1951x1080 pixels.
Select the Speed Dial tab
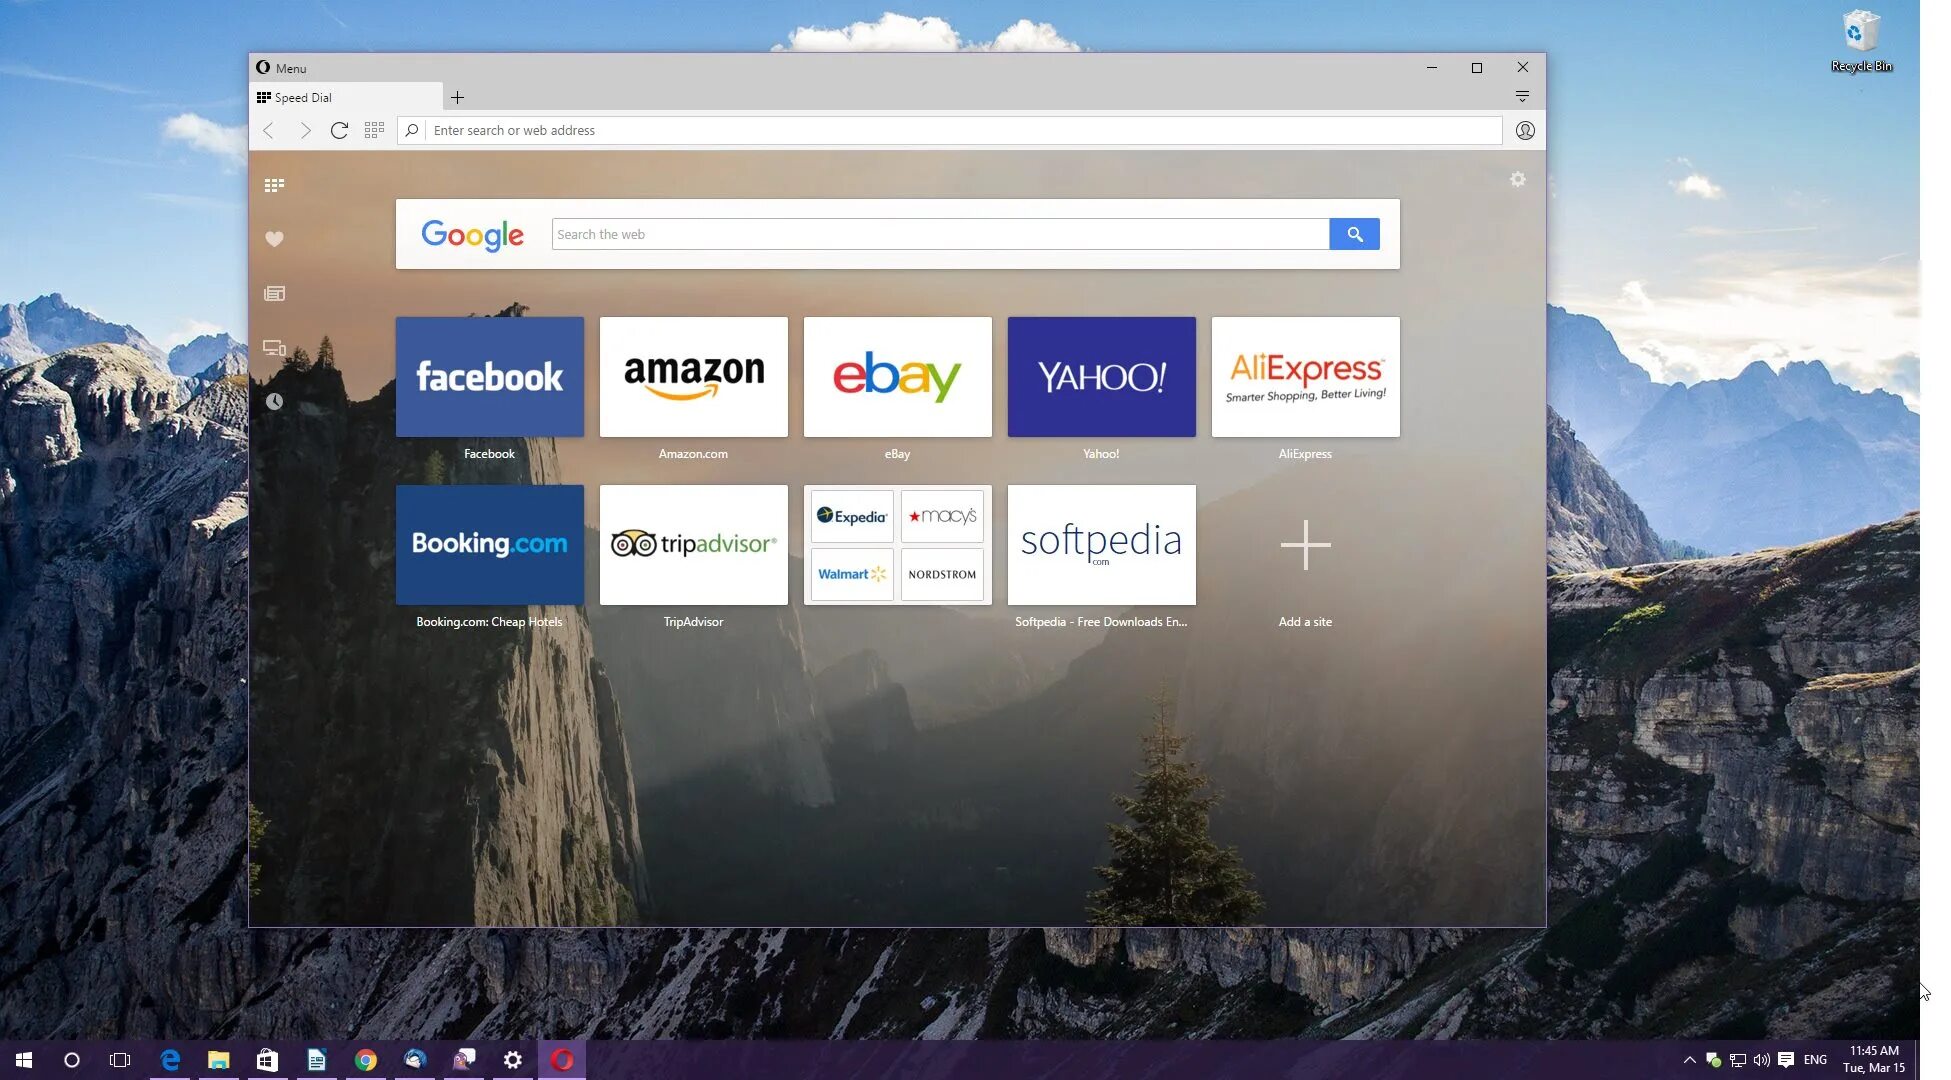click(345, 97)
